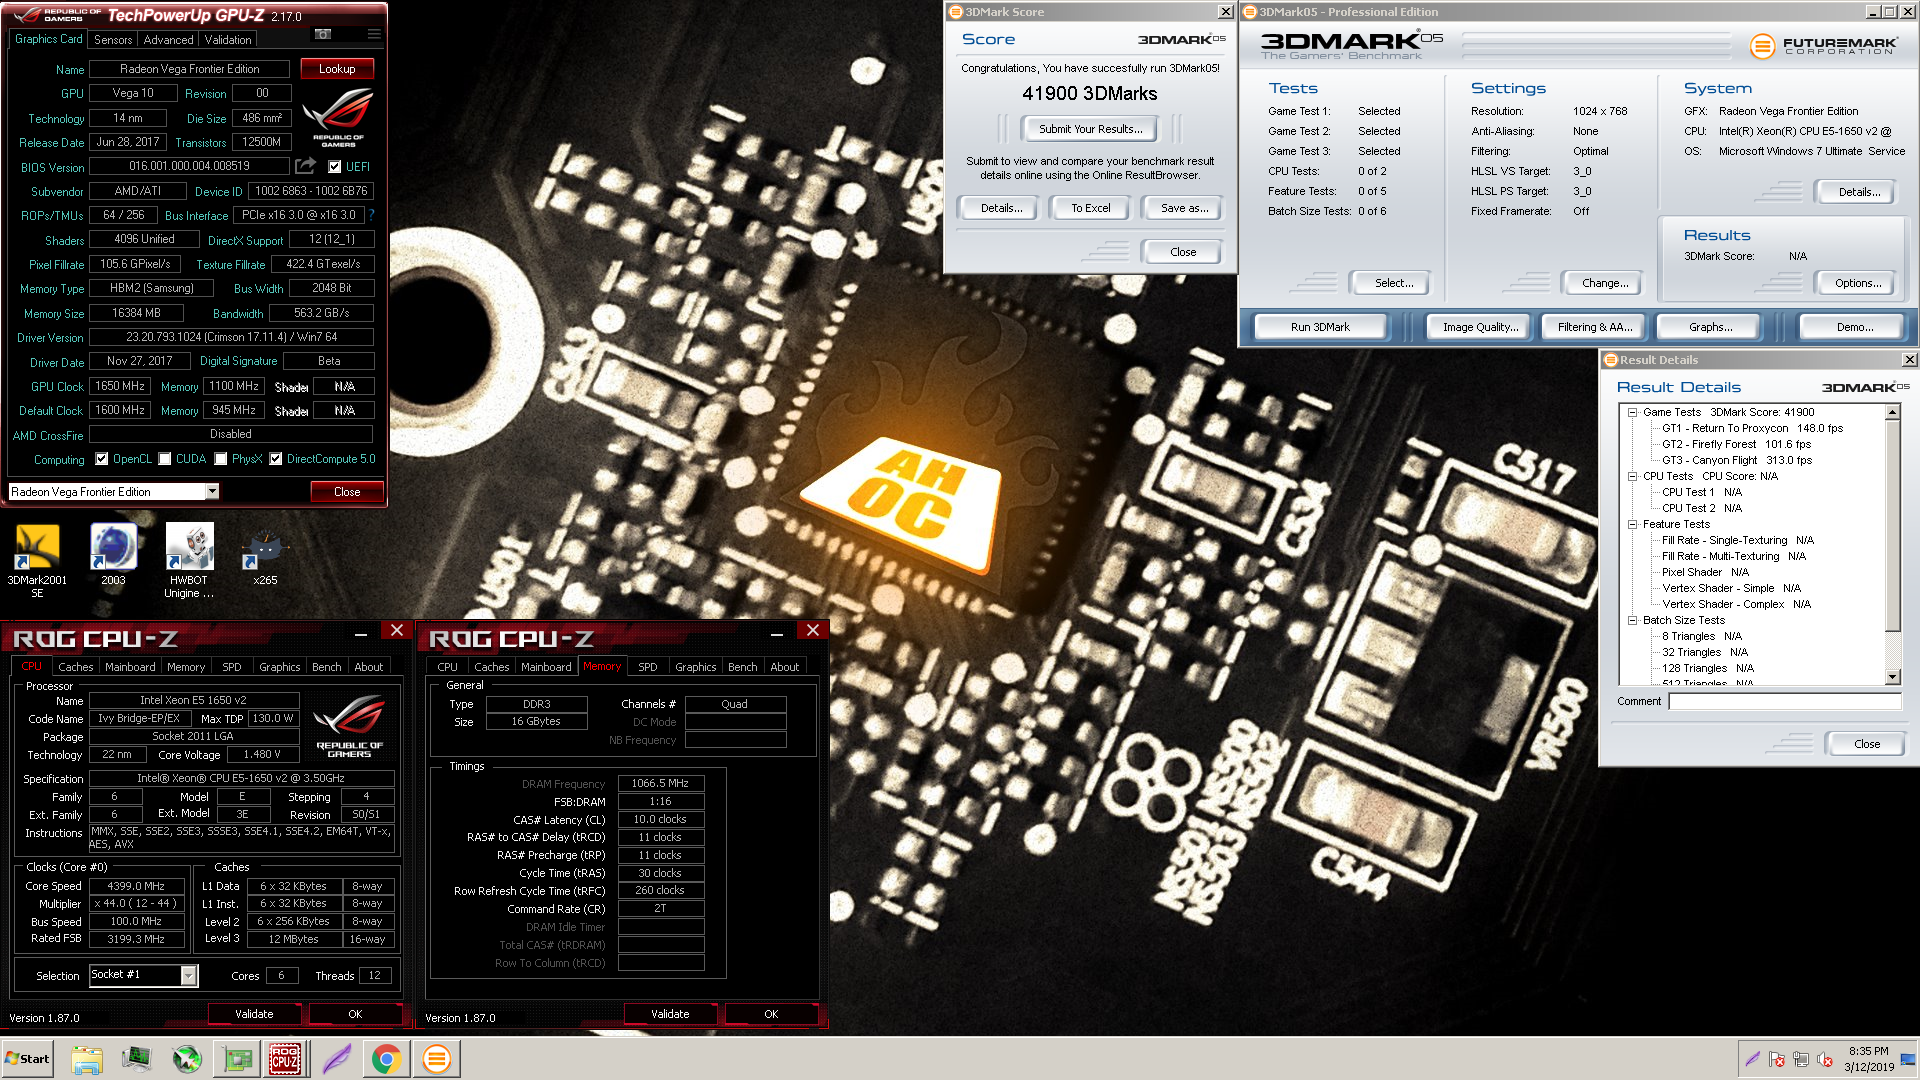1920x1080 pixels.
Task: Toggle the PhysX checkbox
Action: (220, 459)
